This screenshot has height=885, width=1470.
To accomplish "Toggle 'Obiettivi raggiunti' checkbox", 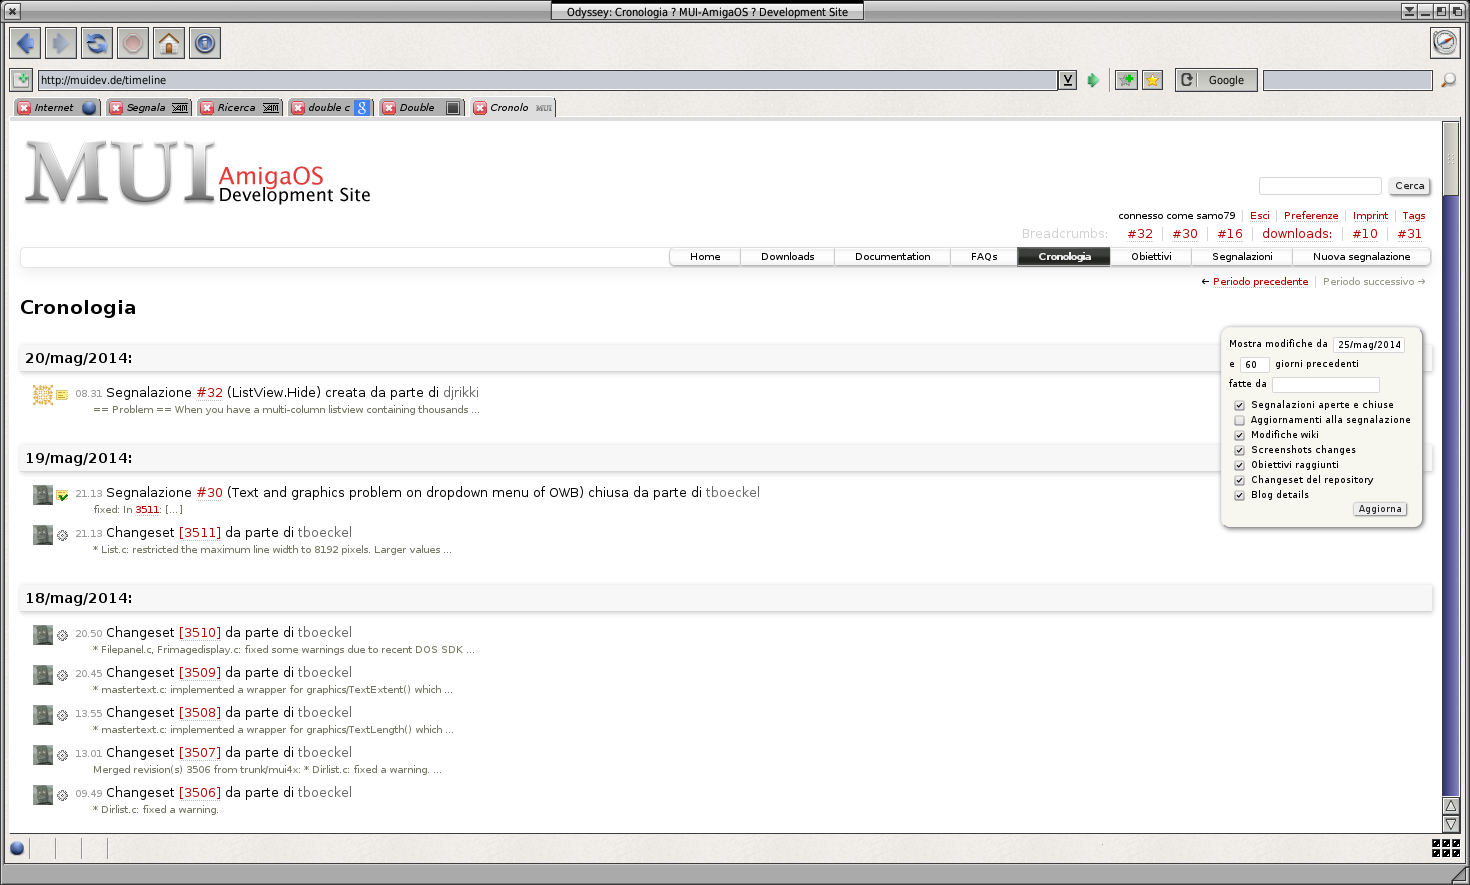I will [1239, 465].
